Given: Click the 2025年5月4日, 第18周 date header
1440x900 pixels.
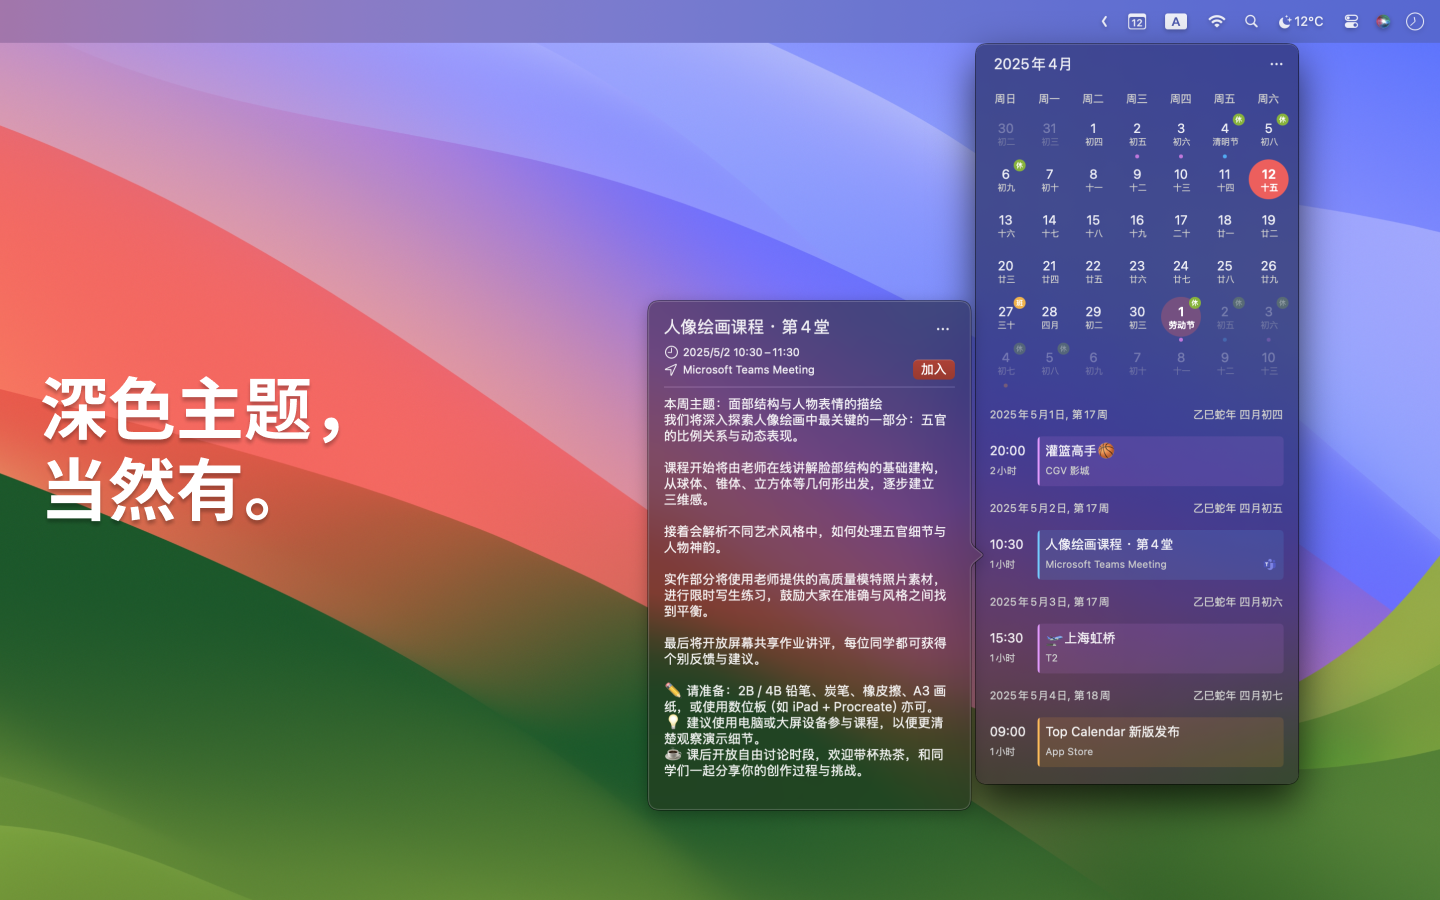Looking at the screenshot, I should coord(1049,696).
